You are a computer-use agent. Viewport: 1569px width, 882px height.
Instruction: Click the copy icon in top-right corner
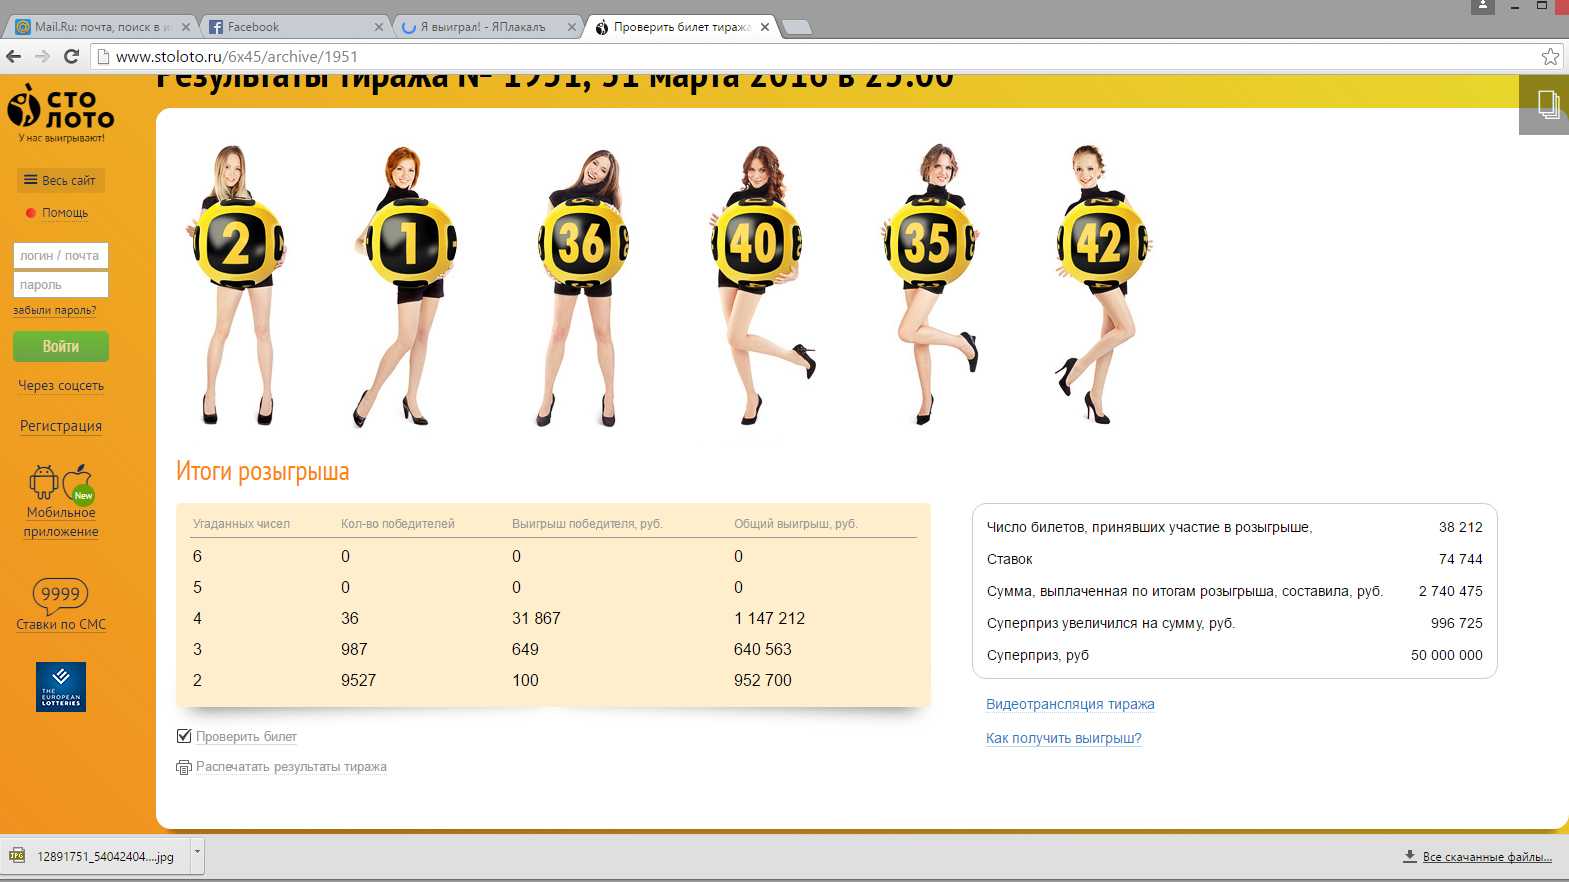point(1547,104)
